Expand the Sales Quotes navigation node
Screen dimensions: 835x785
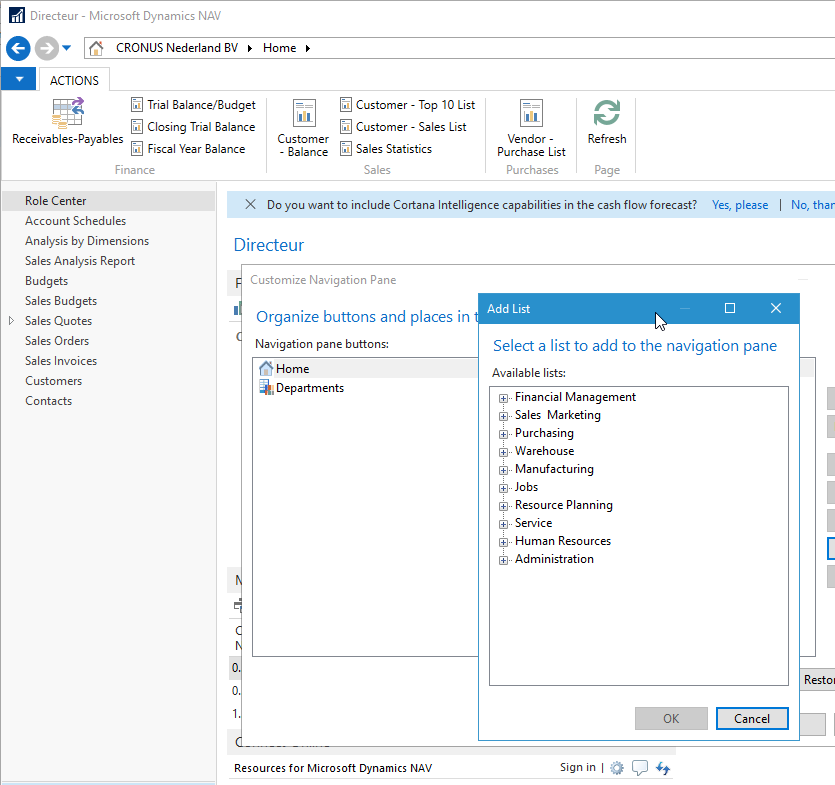11,321
